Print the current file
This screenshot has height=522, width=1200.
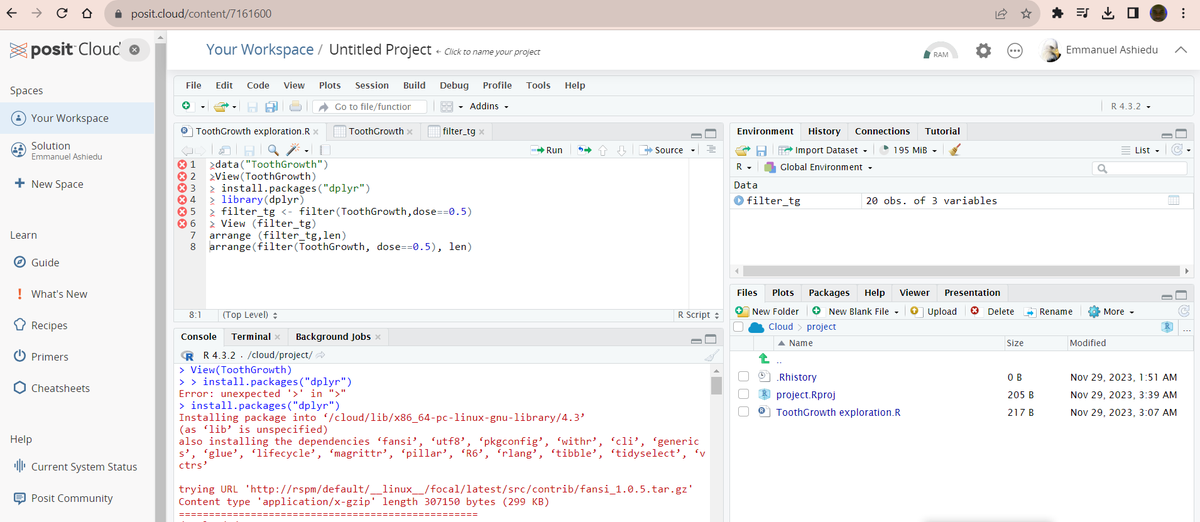pos(295,106)
